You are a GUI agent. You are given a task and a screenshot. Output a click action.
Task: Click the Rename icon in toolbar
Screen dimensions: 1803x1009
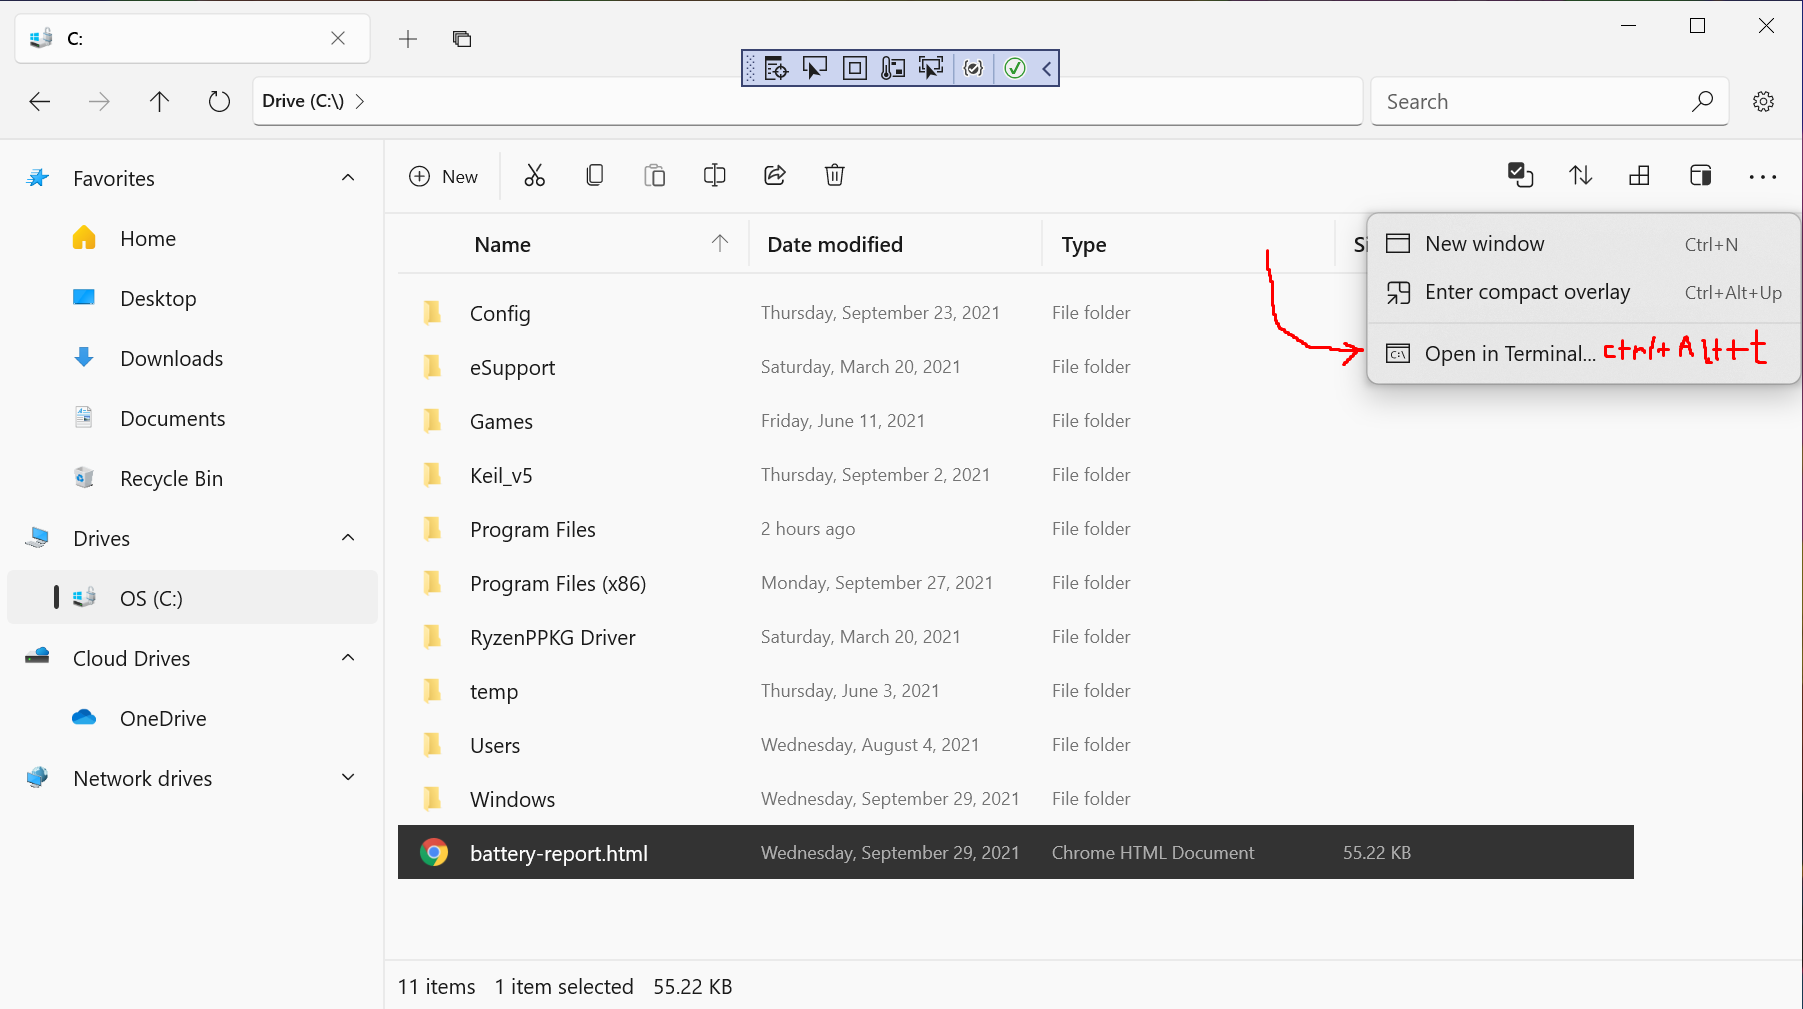[x=715, y=176]
